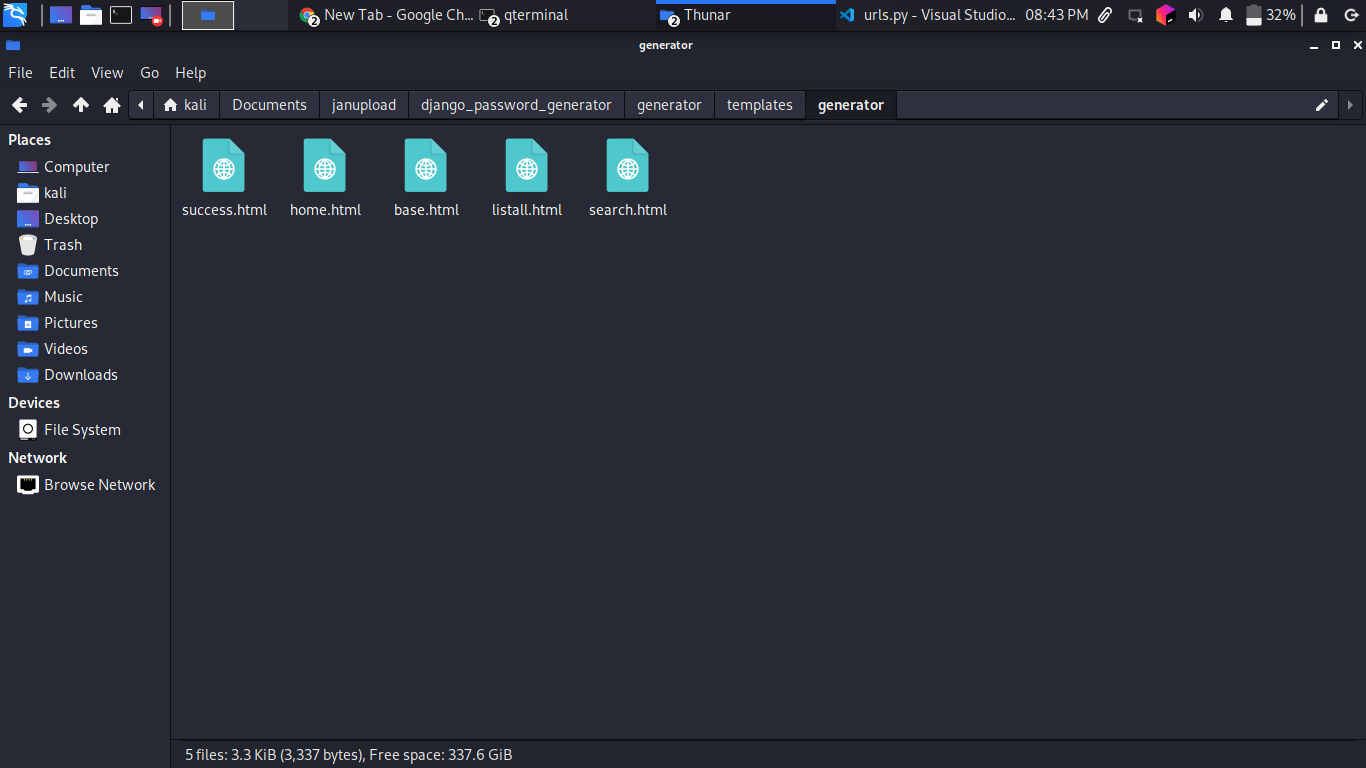
Task: Select search.html file
Action: (x=628, y=178)
